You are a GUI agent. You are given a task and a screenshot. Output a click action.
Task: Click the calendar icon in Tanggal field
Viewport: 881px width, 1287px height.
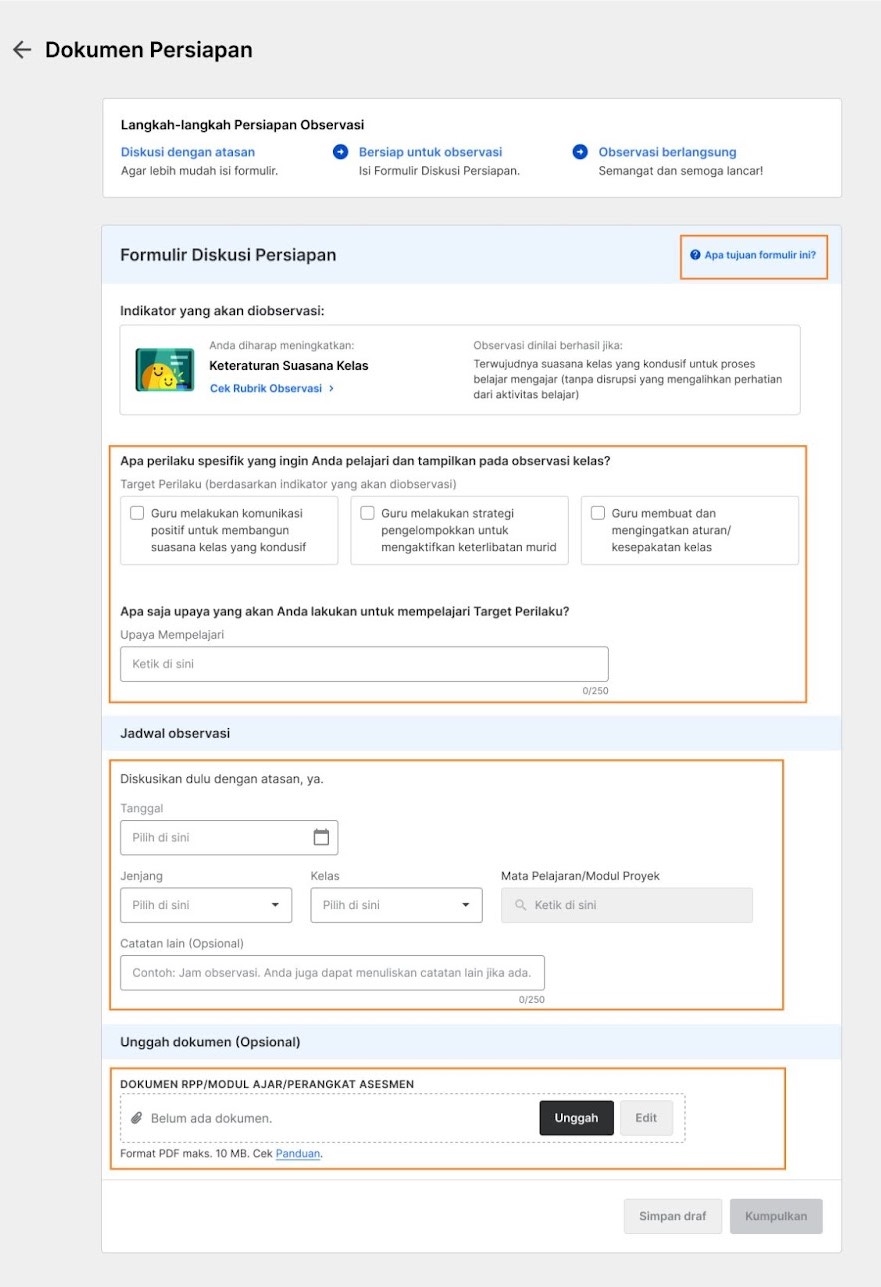coord(321,838)
